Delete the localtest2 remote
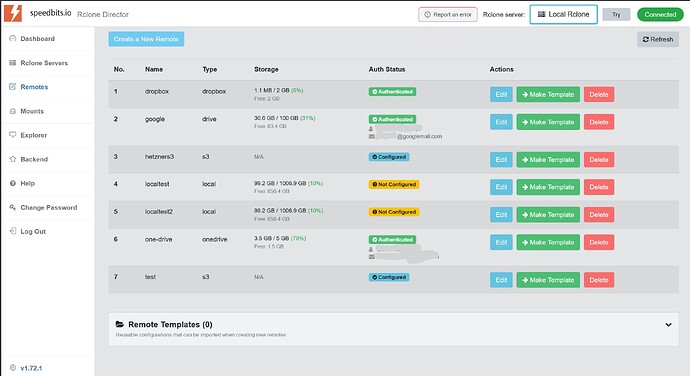Screen dimensions: 690x376 (x=599, y=214)
